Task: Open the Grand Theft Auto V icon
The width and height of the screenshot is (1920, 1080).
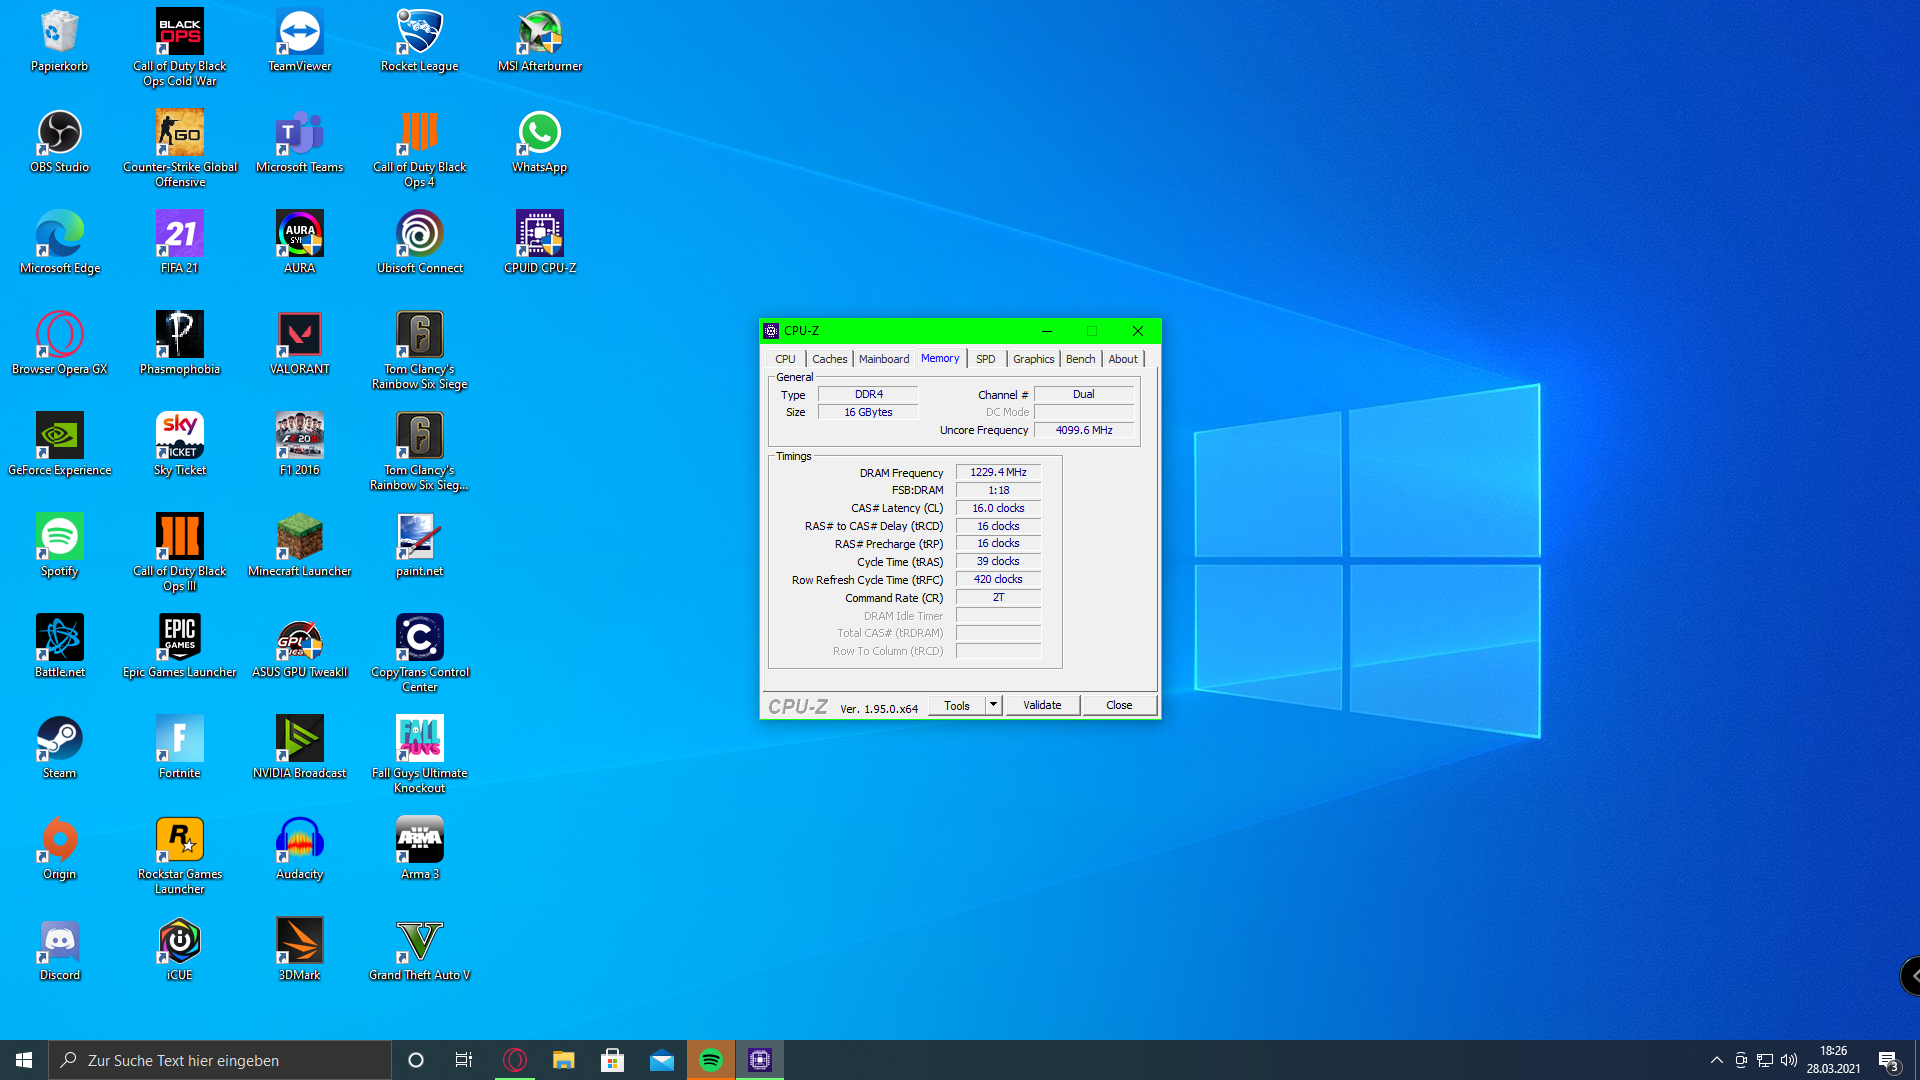Action: coord(419,941)
